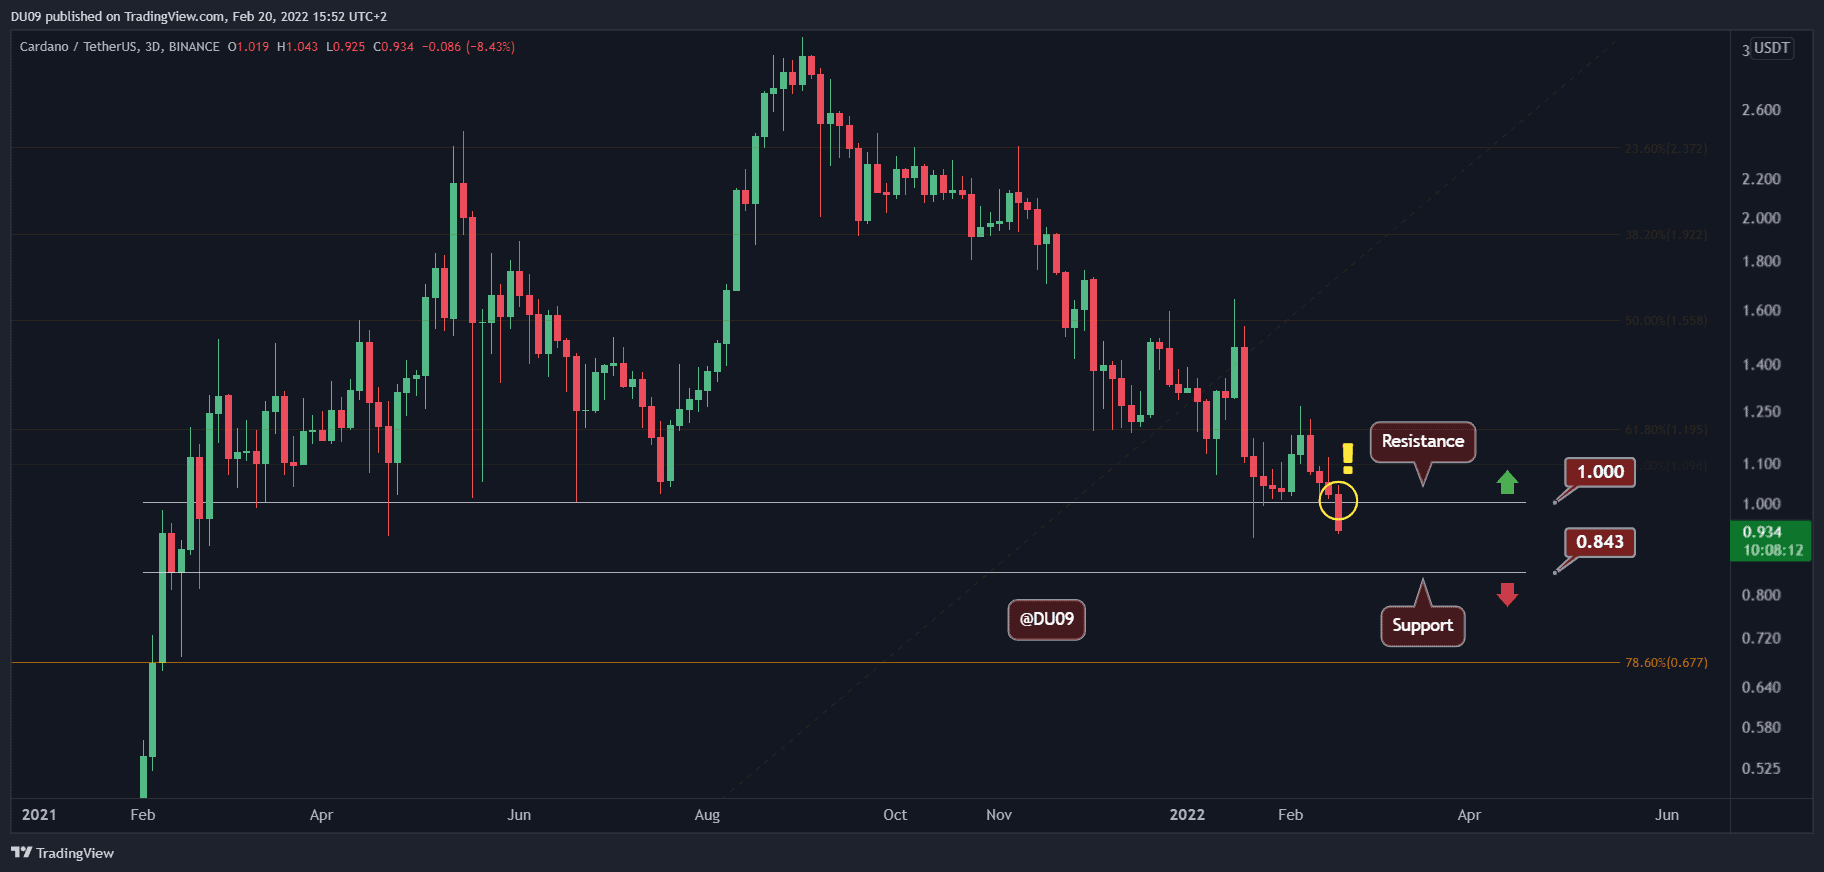Click the TradingView logo icon
This screenshot has height=872, width=1824.
21,853
